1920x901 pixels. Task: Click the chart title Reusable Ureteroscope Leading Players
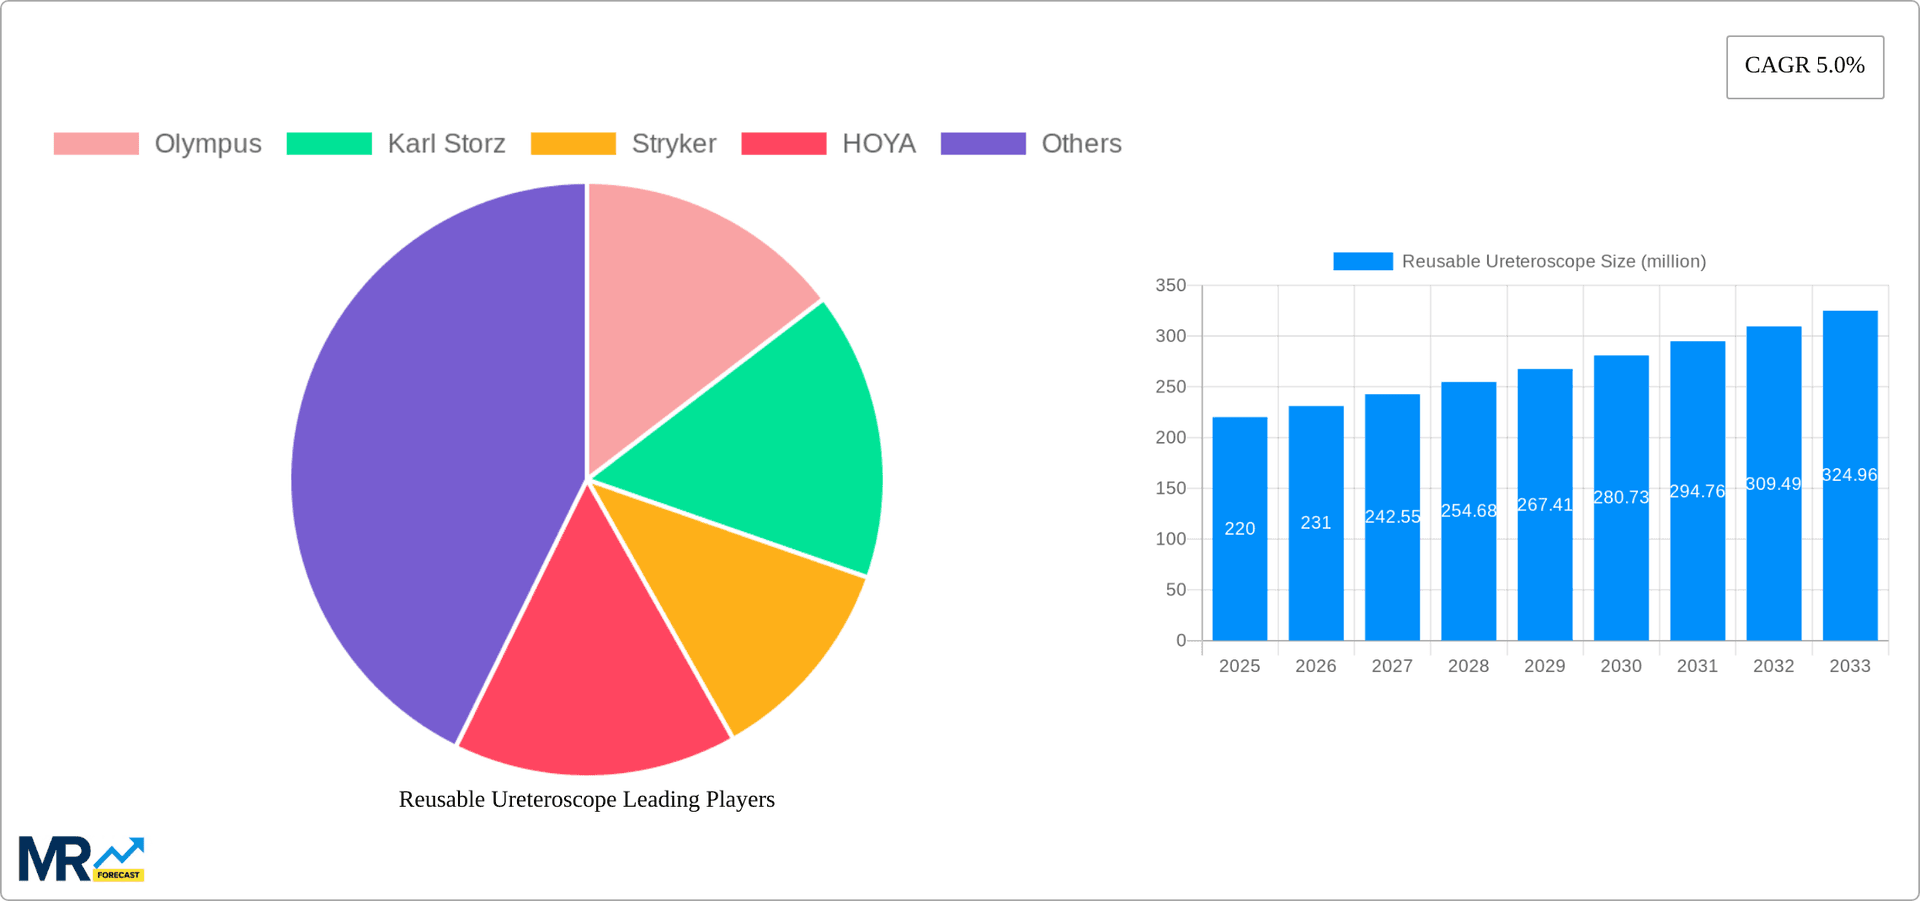[587, 799]
